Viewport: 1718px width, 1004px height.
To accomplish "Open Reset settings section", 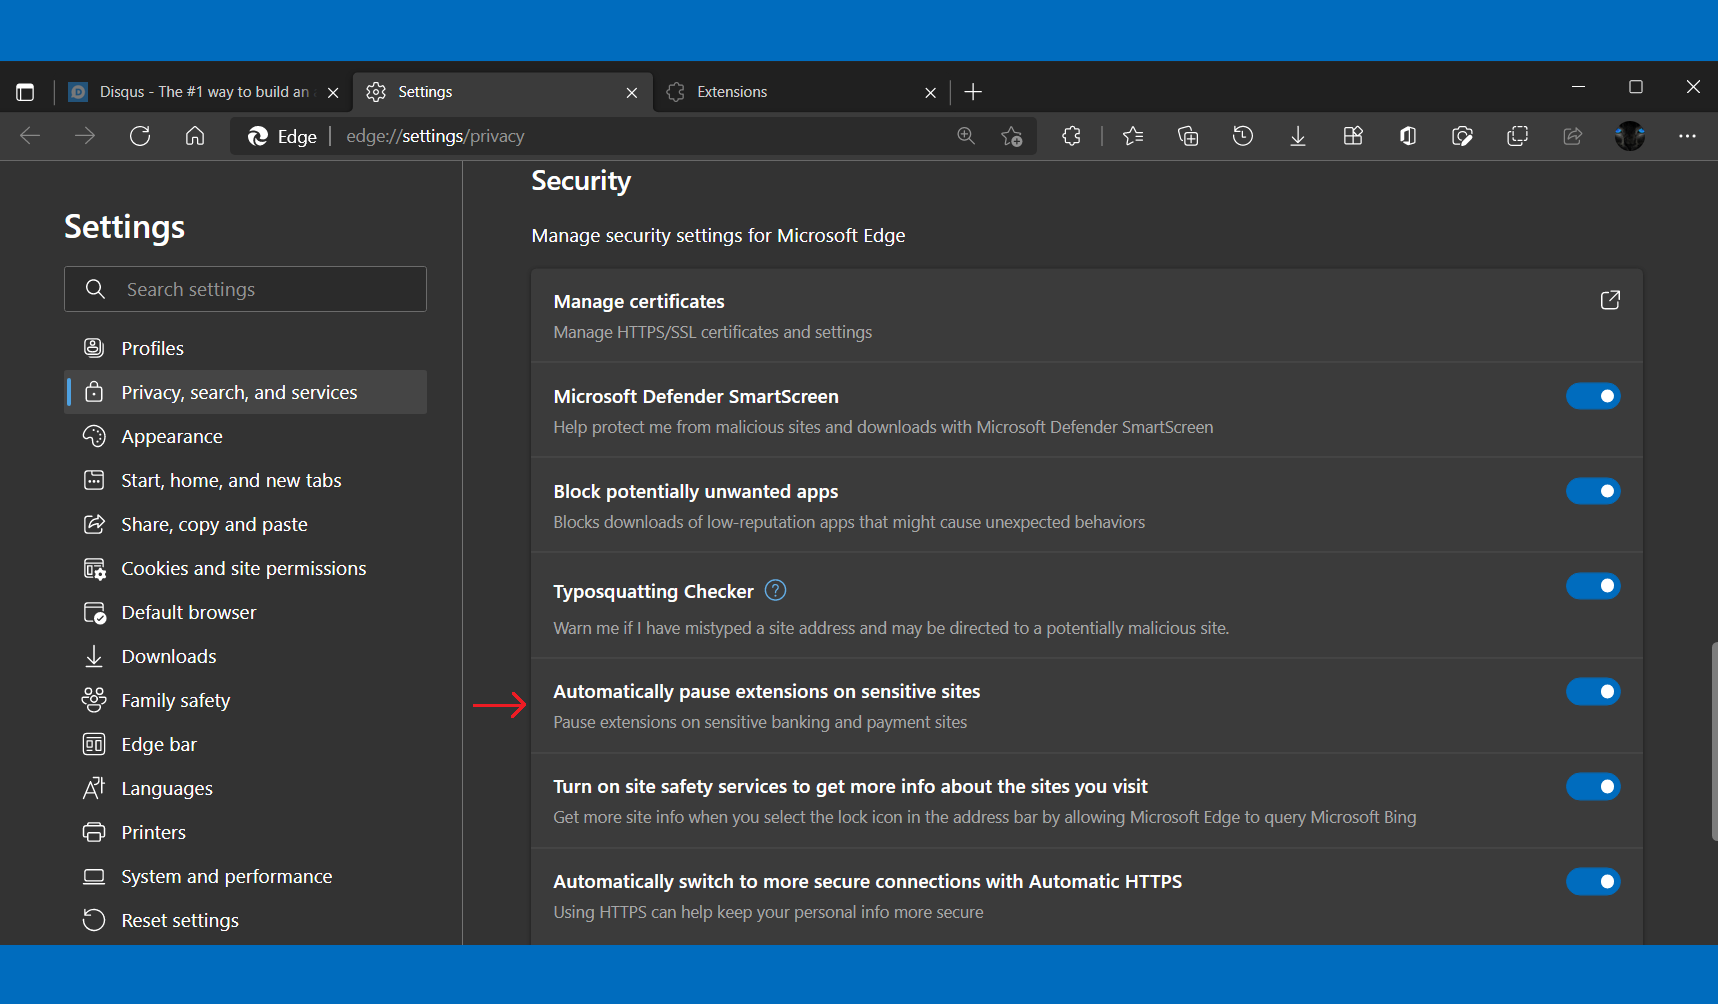I will click(245, 920).
